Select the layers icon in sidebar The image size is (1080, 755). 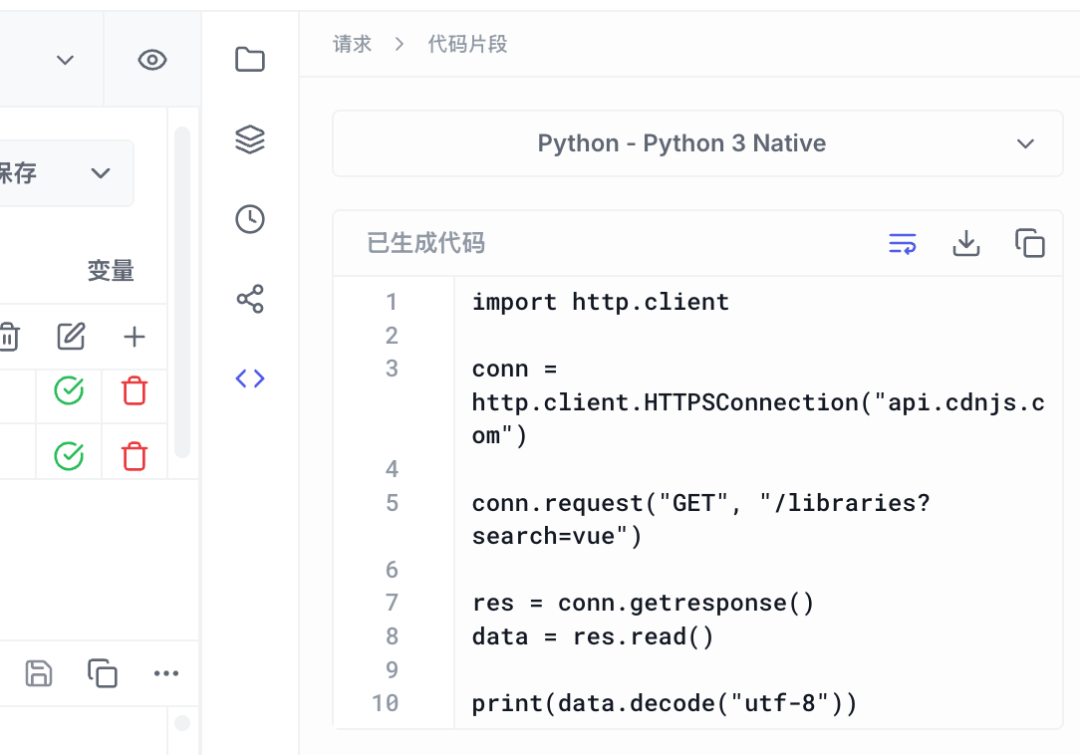250,139
